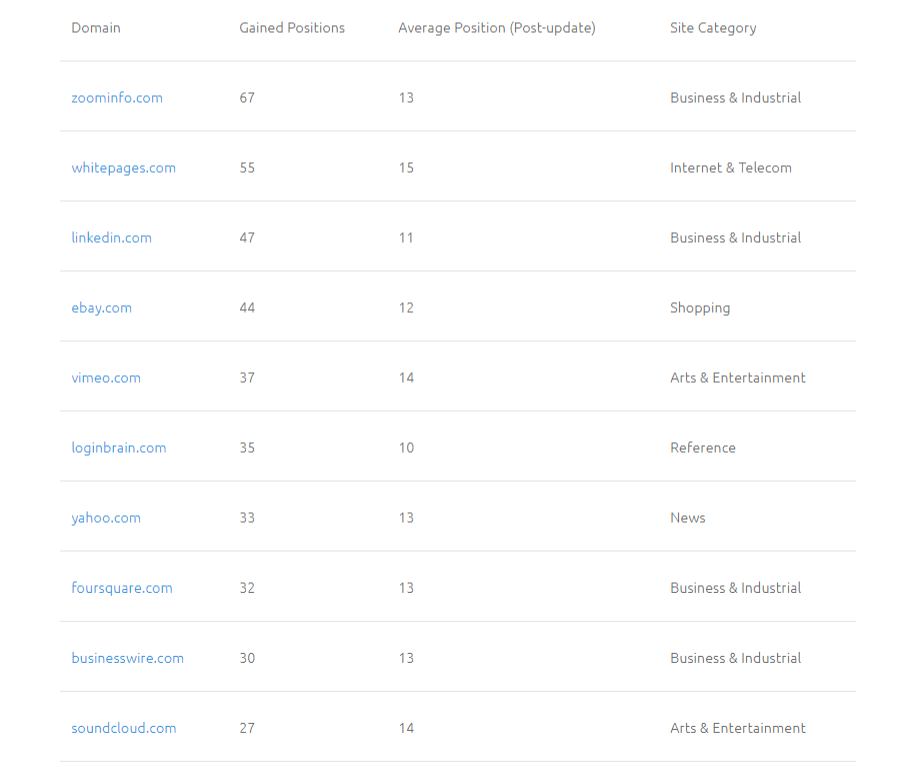Open linkedin.com listed under domains

tap(111, 238)
